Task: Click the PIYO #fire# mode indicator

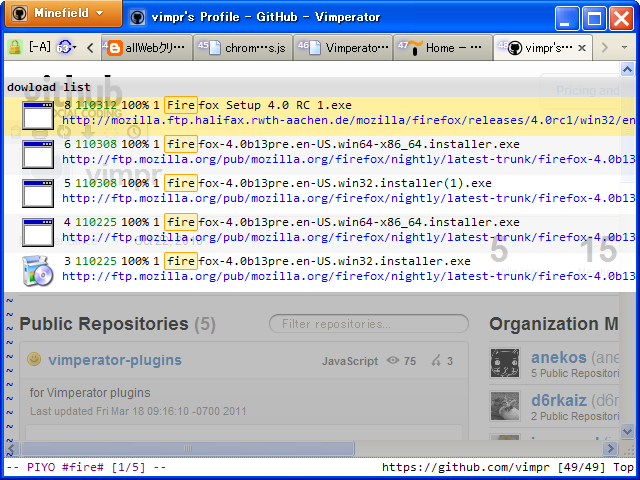Action: 86,467
